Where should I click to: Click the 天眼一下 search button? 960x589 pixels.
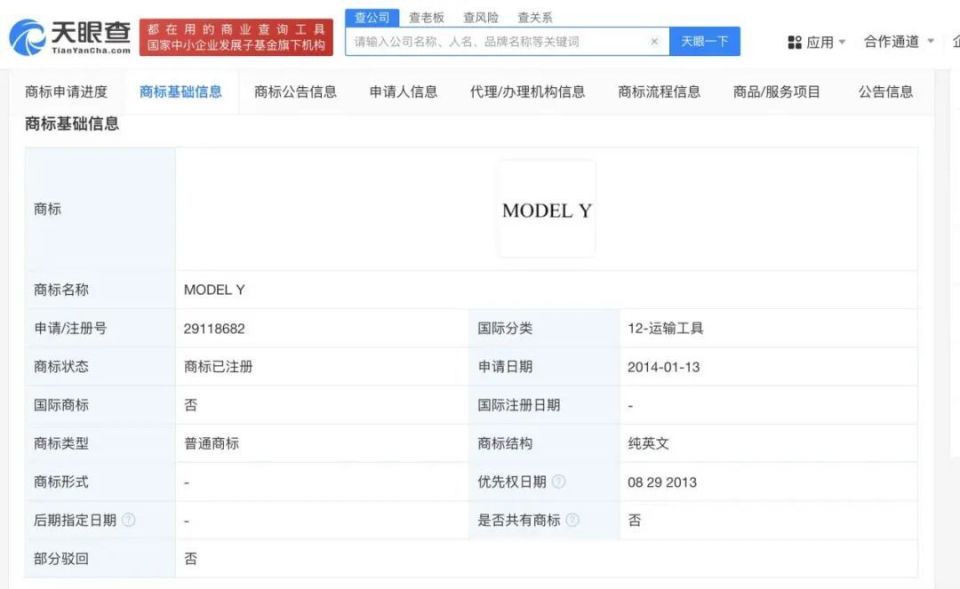click(x=705, y=41)
